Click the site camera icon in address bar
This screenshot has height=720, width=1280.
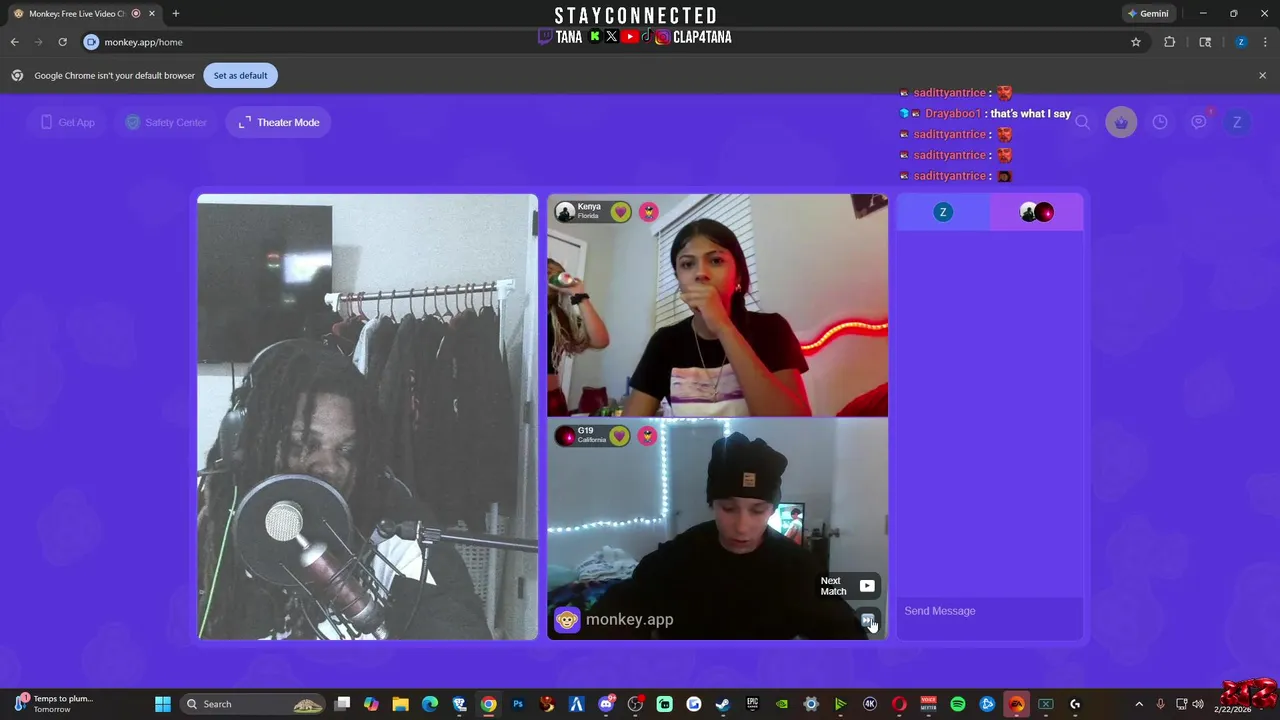(x=91, y=42)
